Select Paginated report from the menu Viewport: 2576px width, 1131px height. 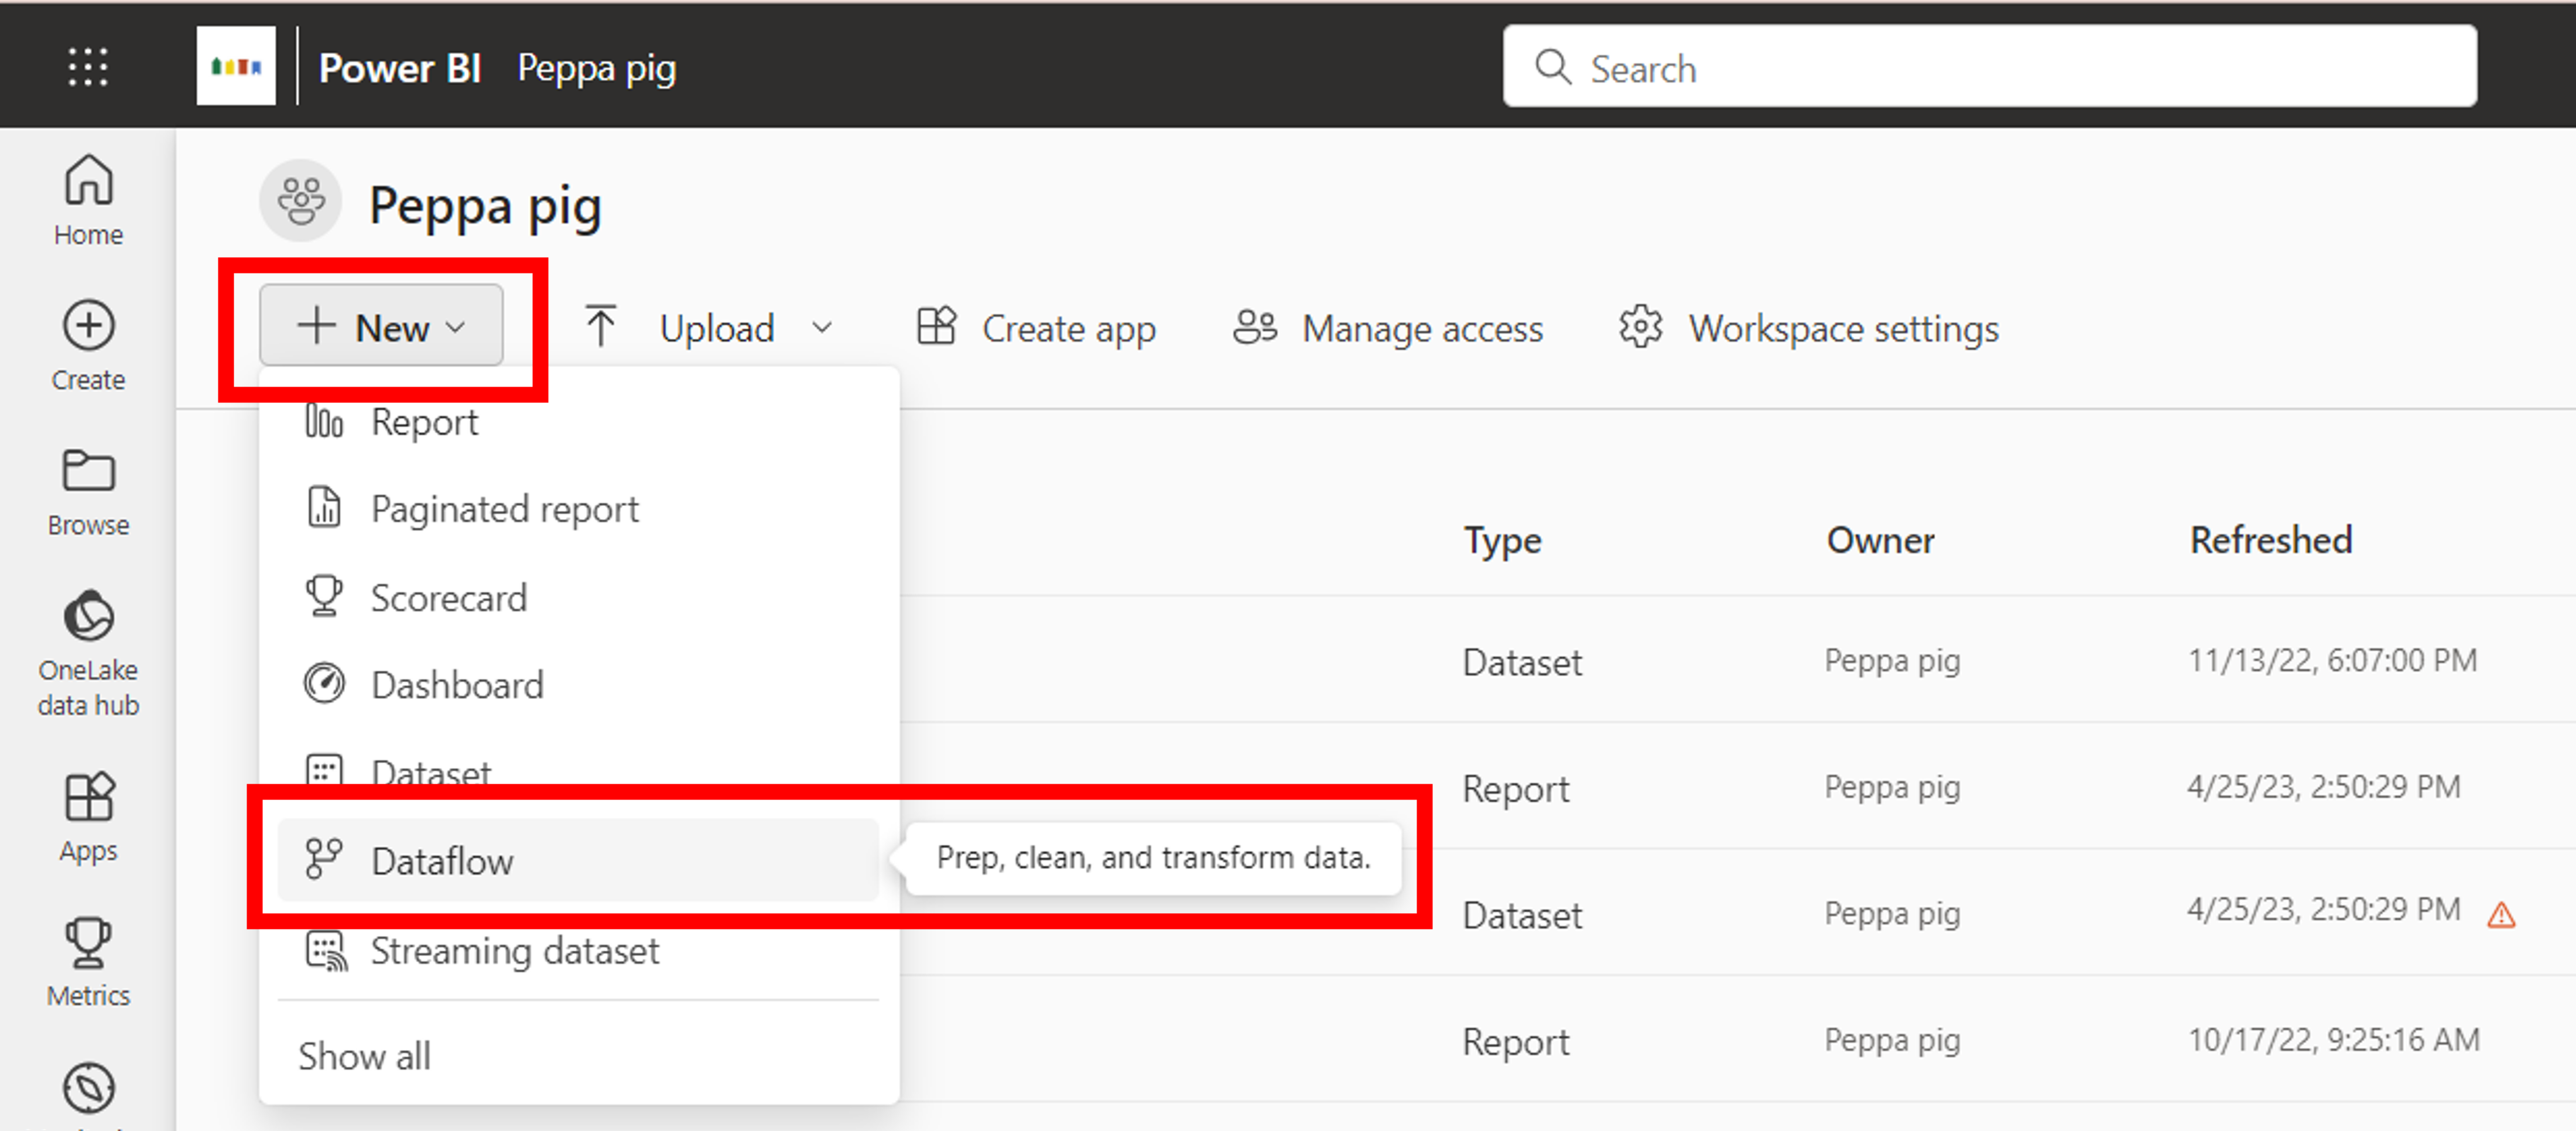coord(578,509)
